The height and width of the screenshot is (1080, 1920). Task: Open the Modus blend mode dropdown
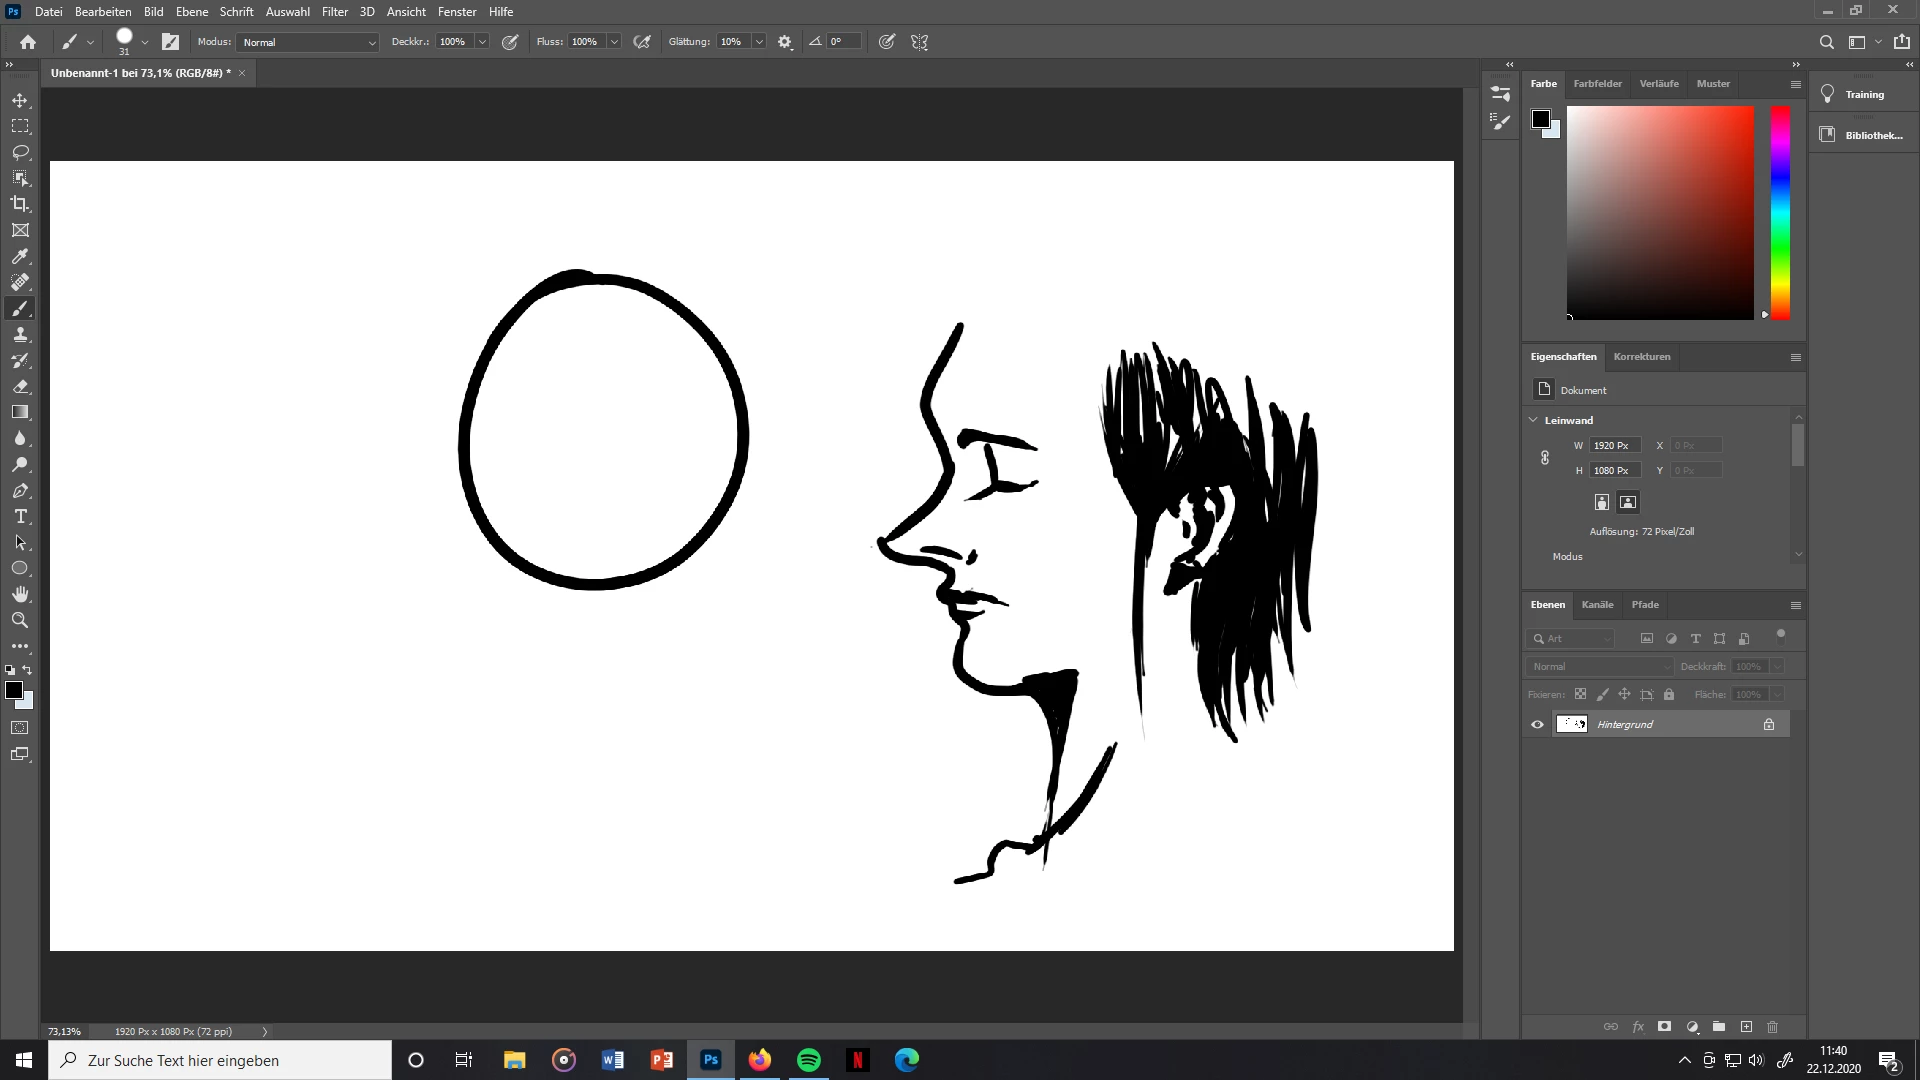tap(308, 42)
